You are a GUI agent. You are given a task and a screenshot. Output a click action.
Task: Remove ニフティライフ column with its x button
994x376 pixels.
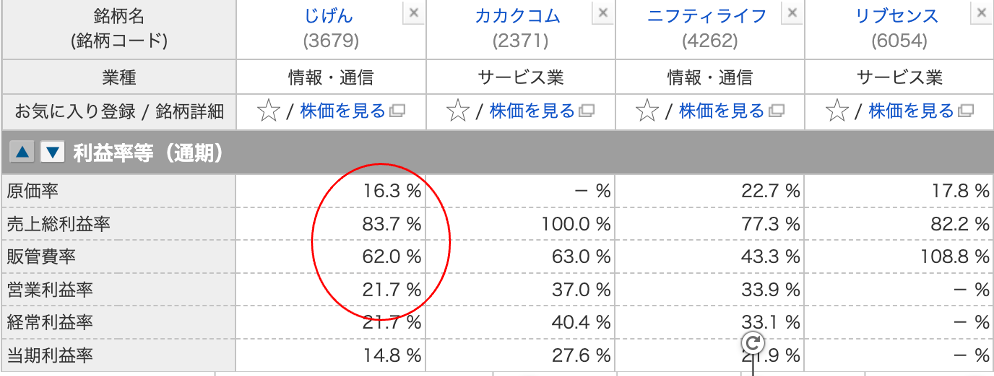tap(792, 12)
